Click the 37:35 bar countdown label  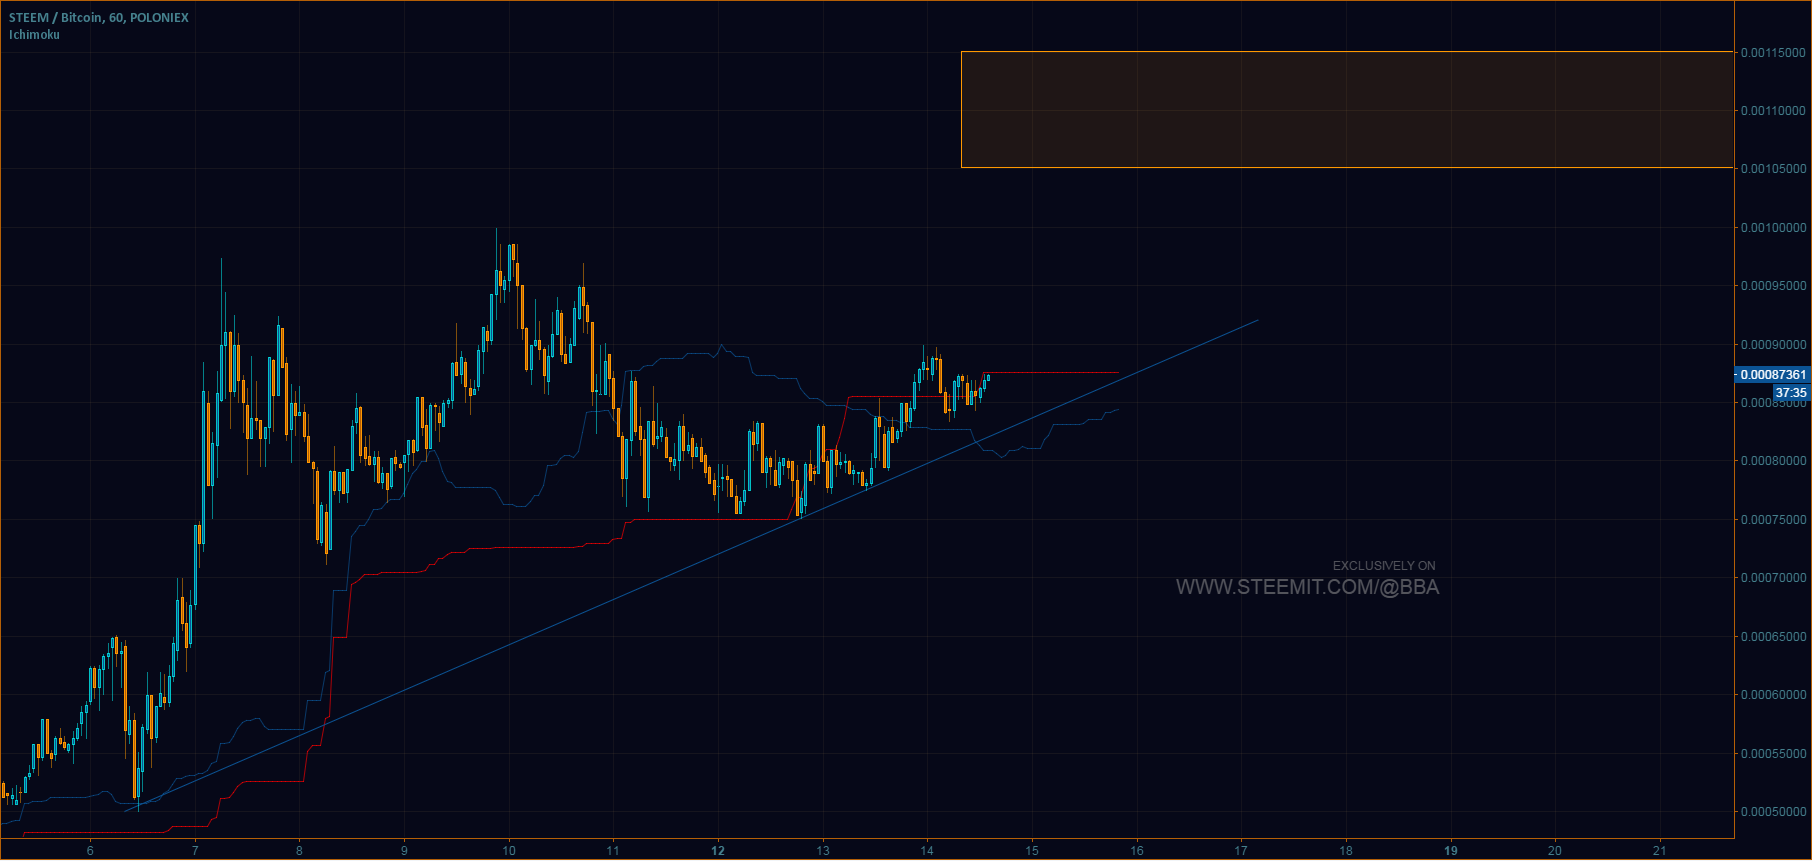coord(1791,393)
